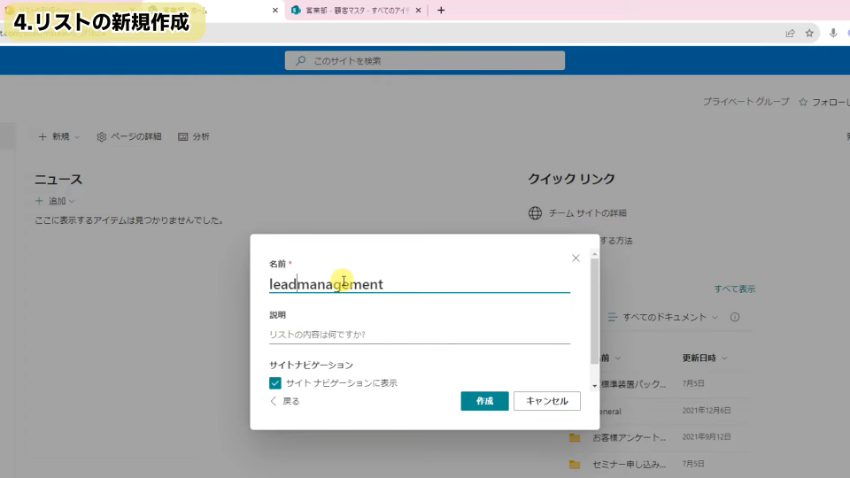Click the 説明 description input field

point(419,335)
